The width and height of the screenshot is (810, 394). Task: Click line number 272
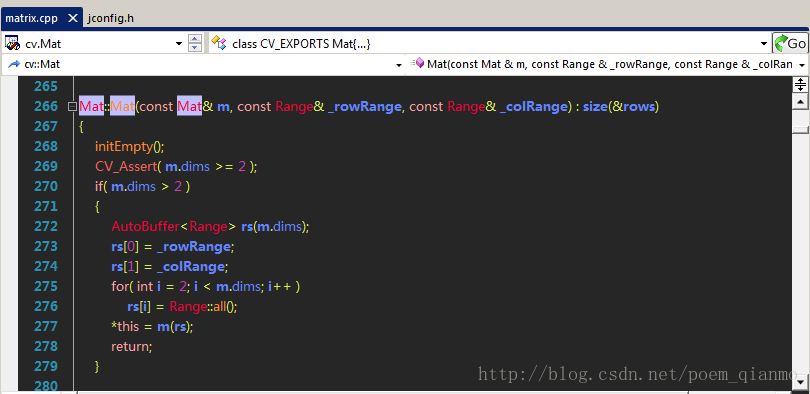click(46, 226)
